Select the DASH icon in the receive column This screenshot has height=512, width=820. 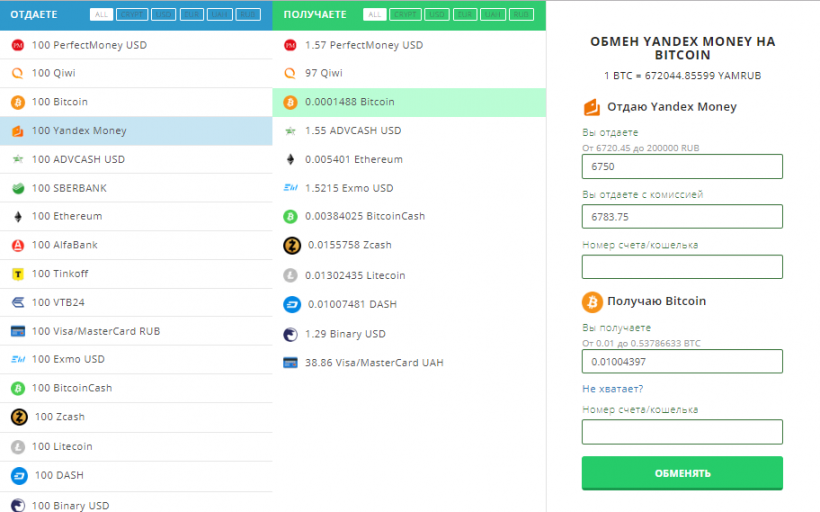pos(292,305)
